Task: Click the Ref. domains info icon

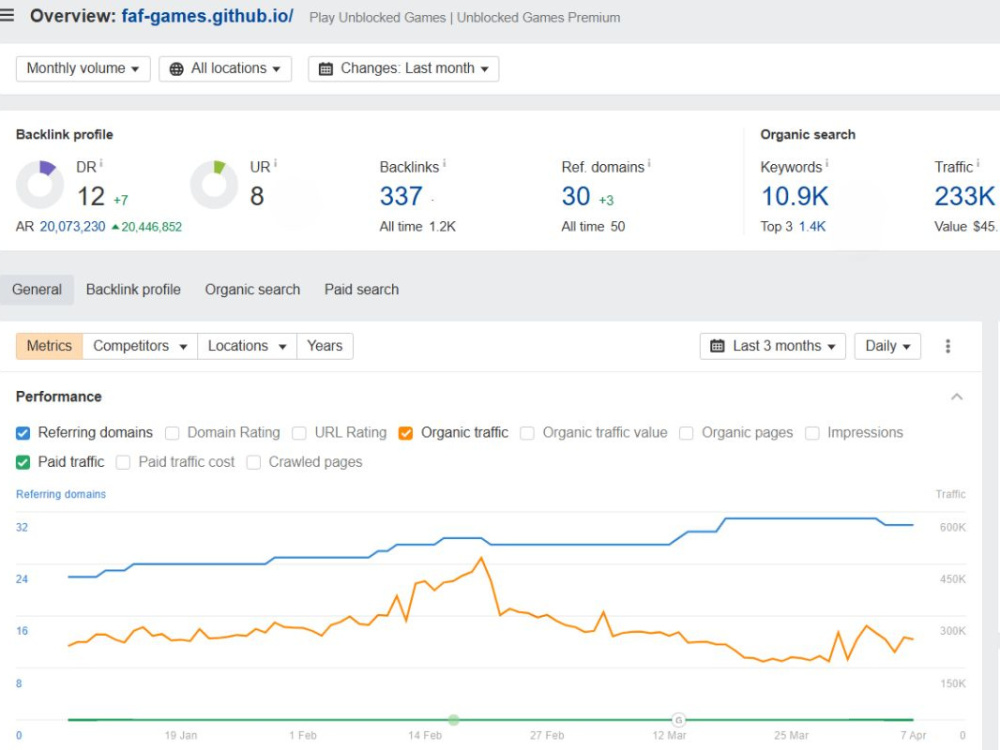Action: [x=649, y=164]
